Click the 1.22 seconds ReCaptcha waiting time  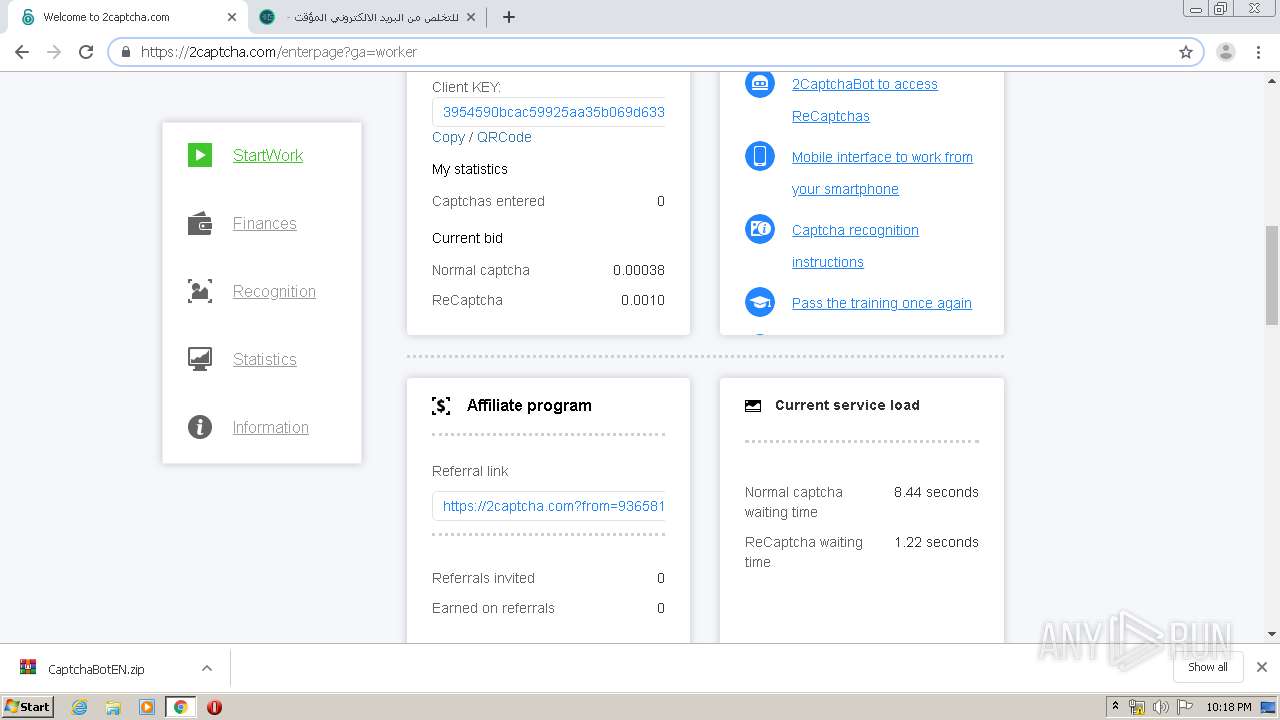(936, 542)
